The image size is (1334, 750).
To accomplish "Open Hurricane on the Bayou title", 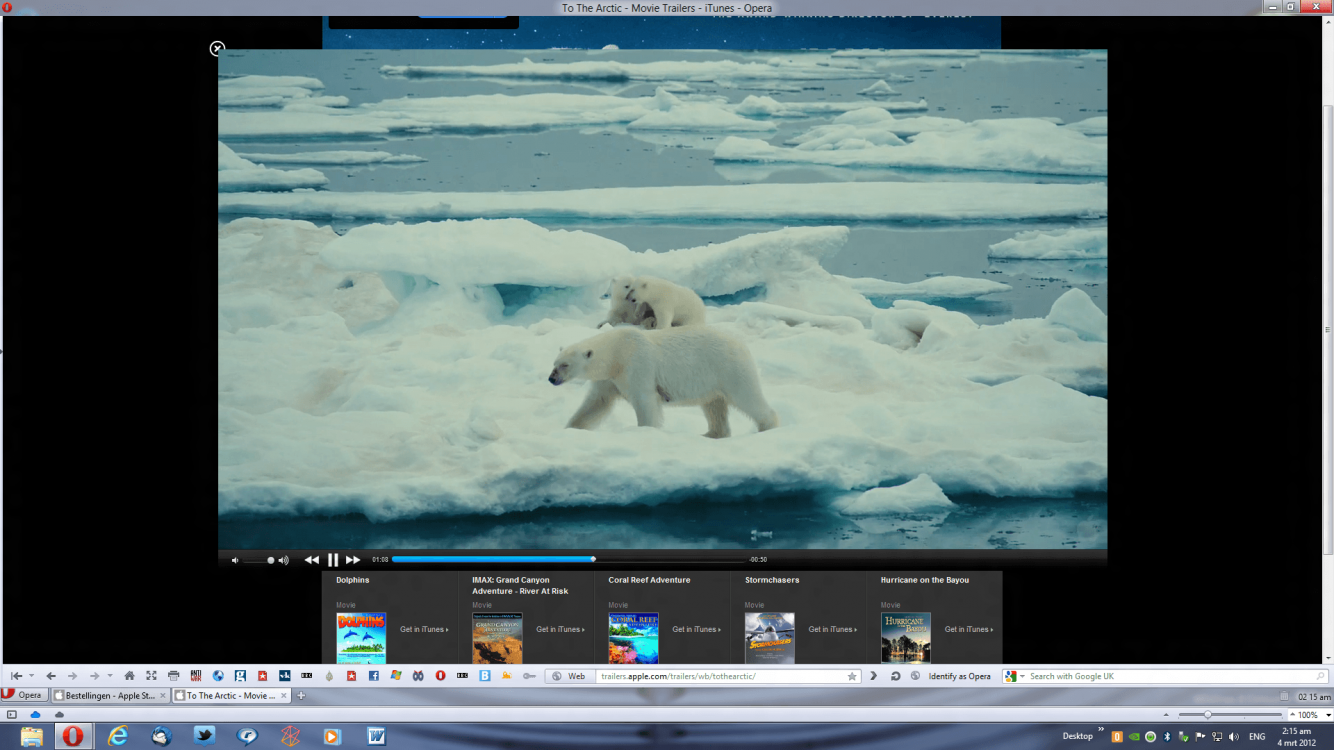I will point(925,580).
